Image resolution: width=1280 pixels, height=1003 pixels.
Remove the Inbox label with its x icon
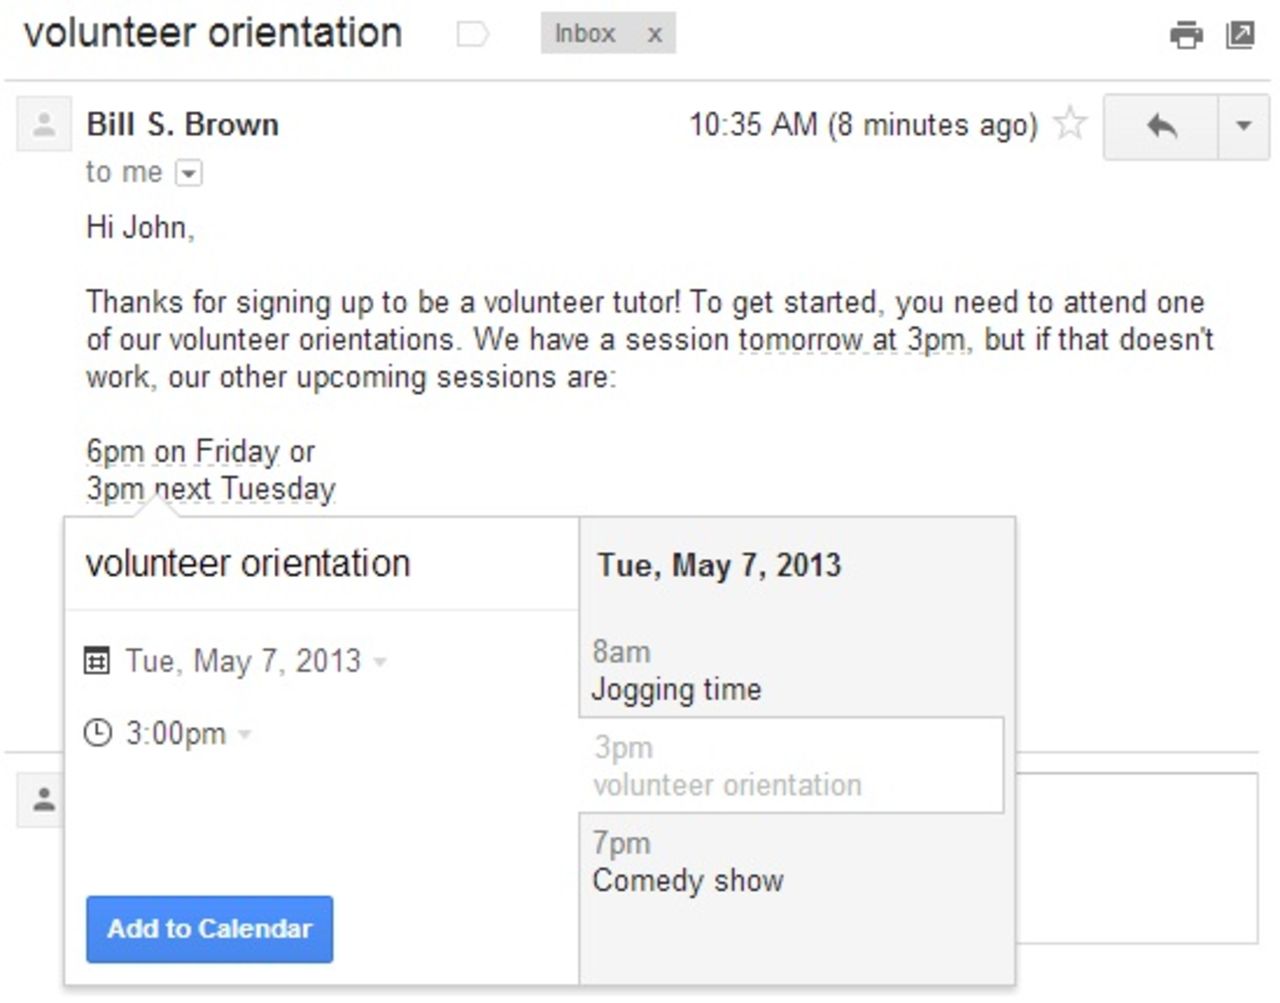(655, 33)
